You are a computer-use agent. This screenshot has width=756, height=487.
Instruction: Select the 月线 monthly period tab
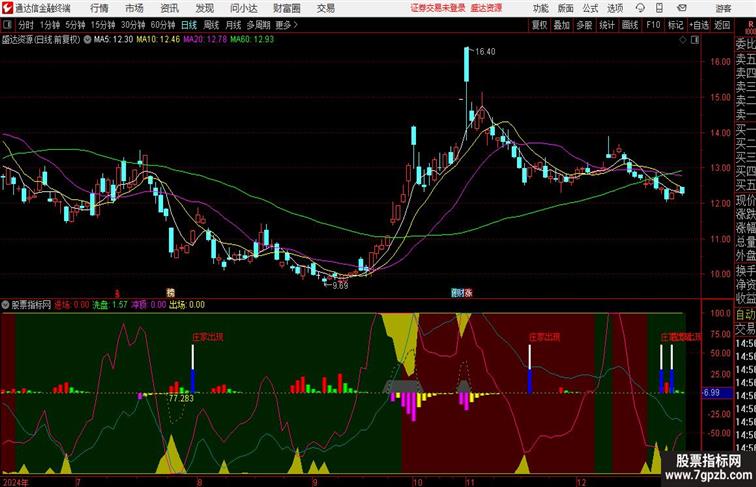click(233, 25)
